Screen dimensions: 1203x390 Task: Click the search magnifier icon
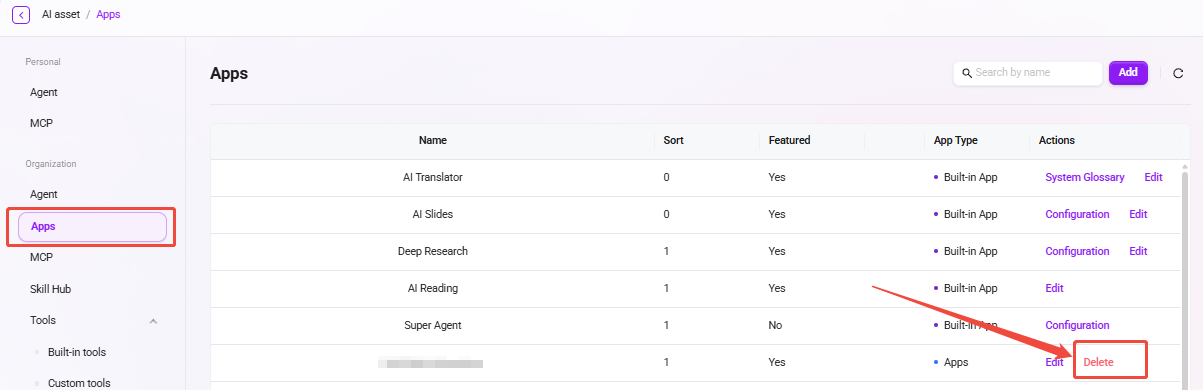click(967, 73)
